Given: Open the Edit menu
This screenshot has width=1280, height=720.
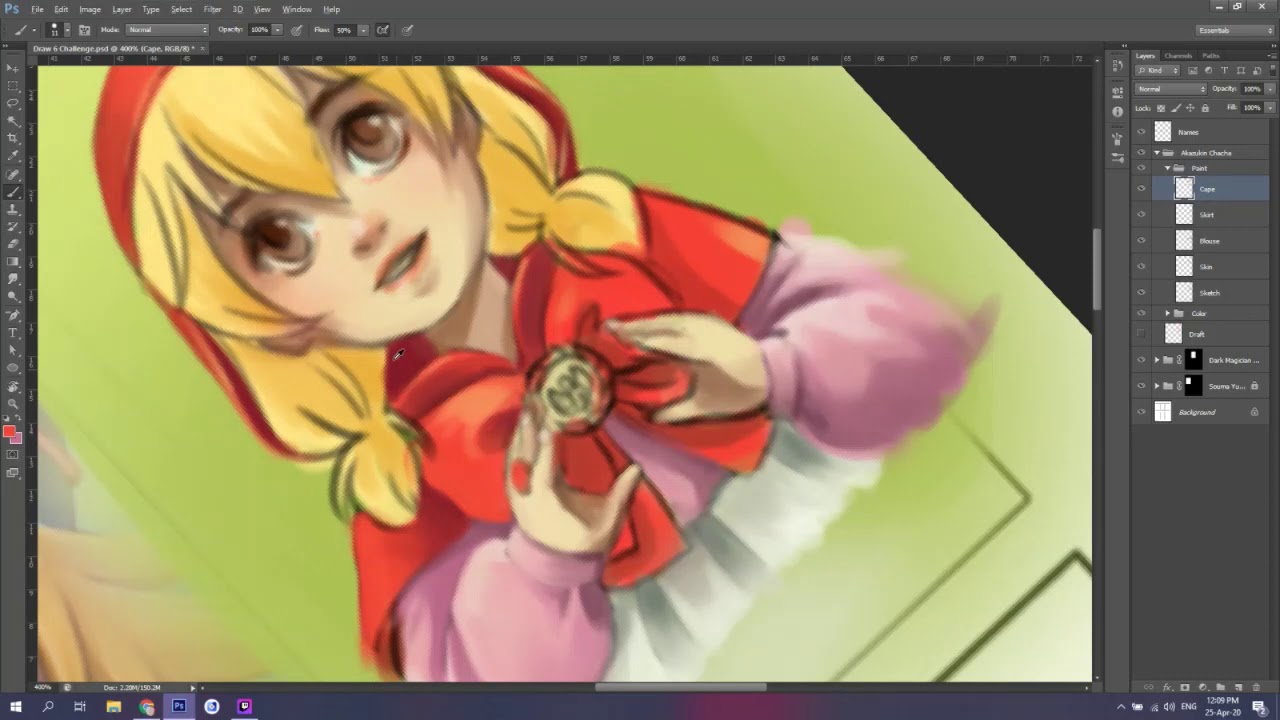Looking at the screenshot, I should (62, 9).
